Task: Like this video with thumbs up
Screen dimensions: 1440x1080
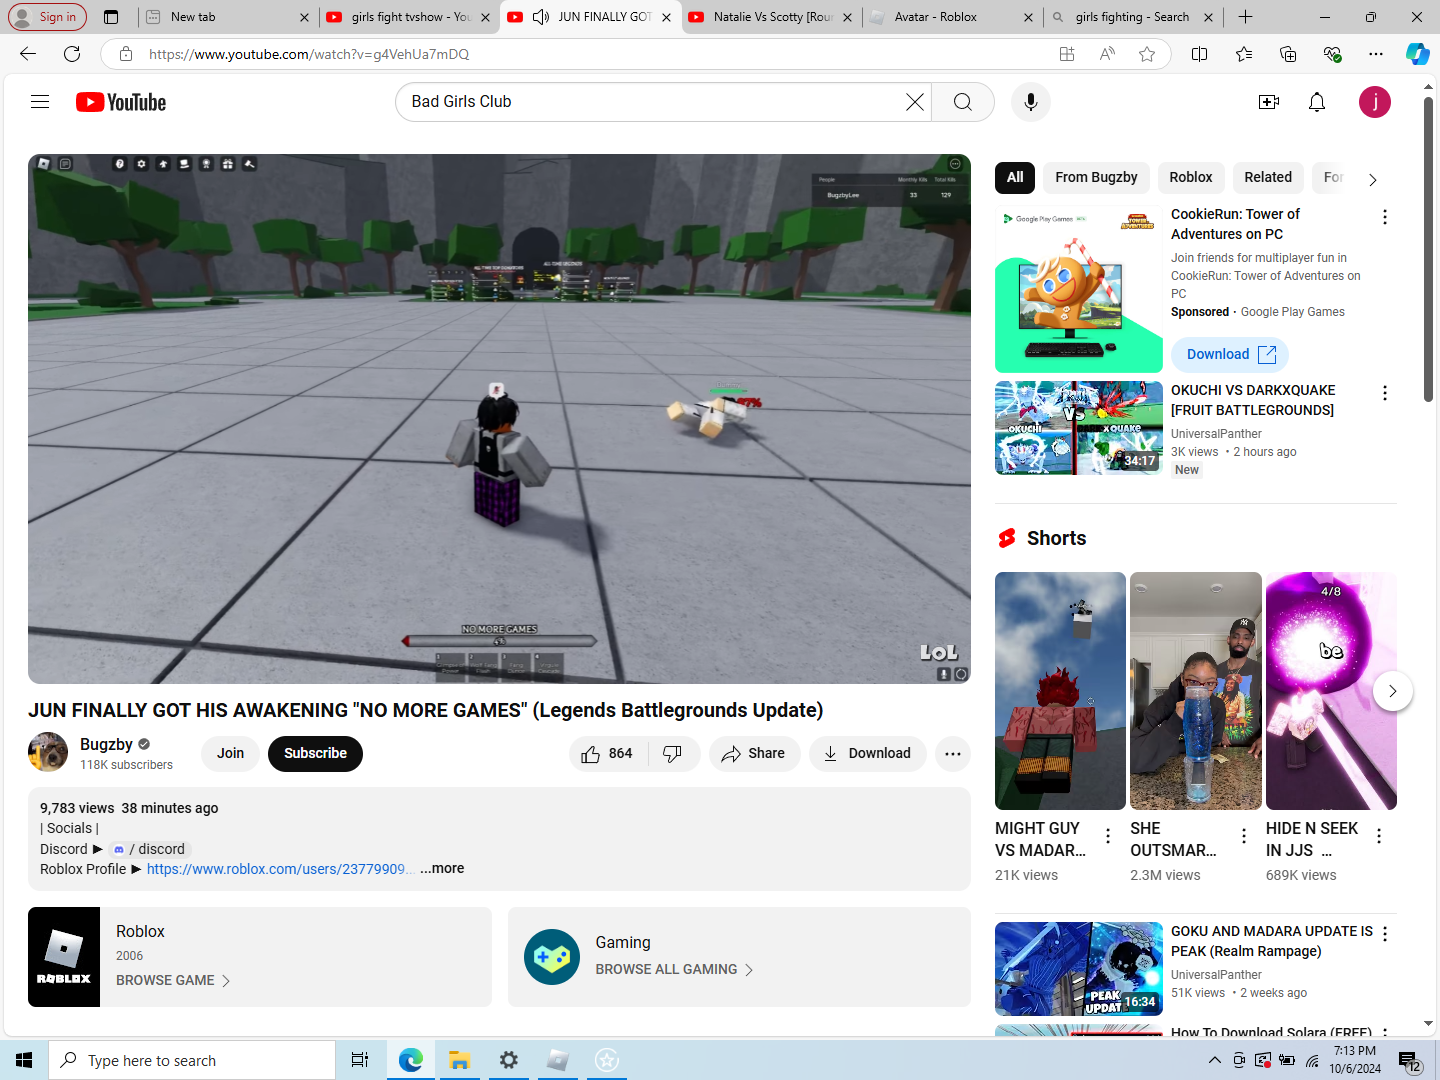Action: pos(608,754)
